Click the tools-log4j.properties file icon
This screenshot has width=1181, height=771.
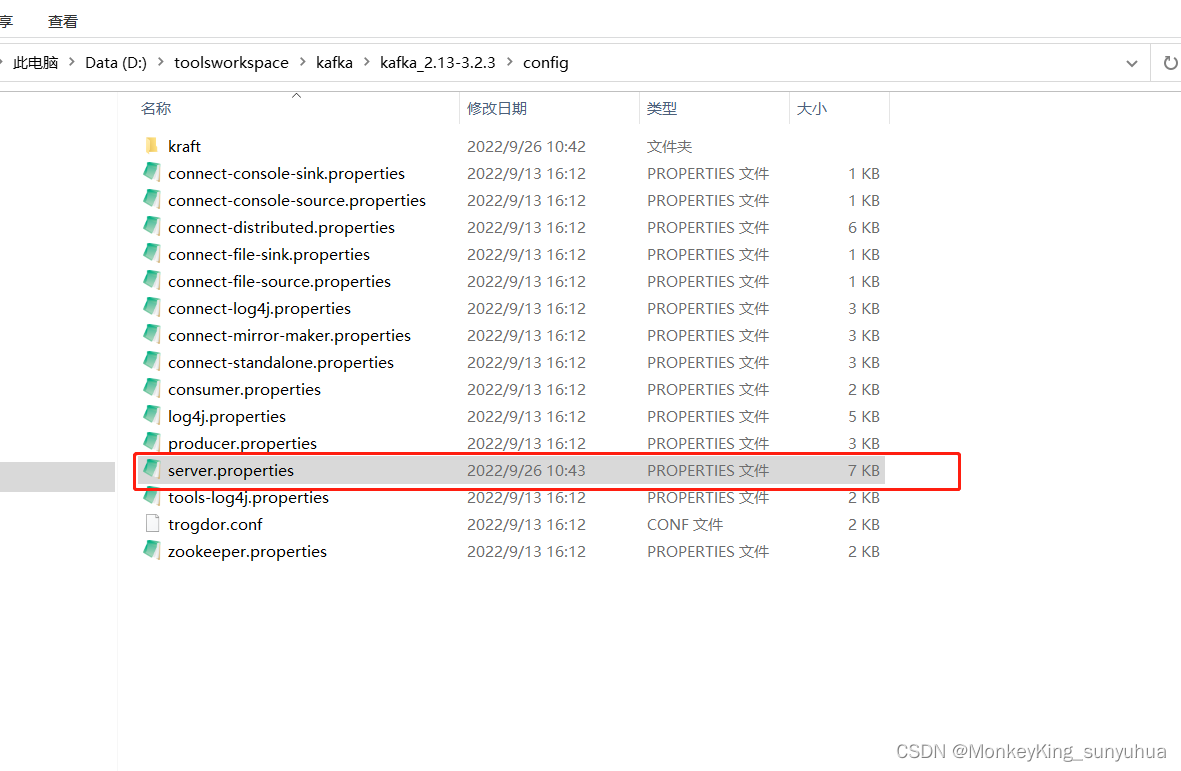[x=152, y=497]
